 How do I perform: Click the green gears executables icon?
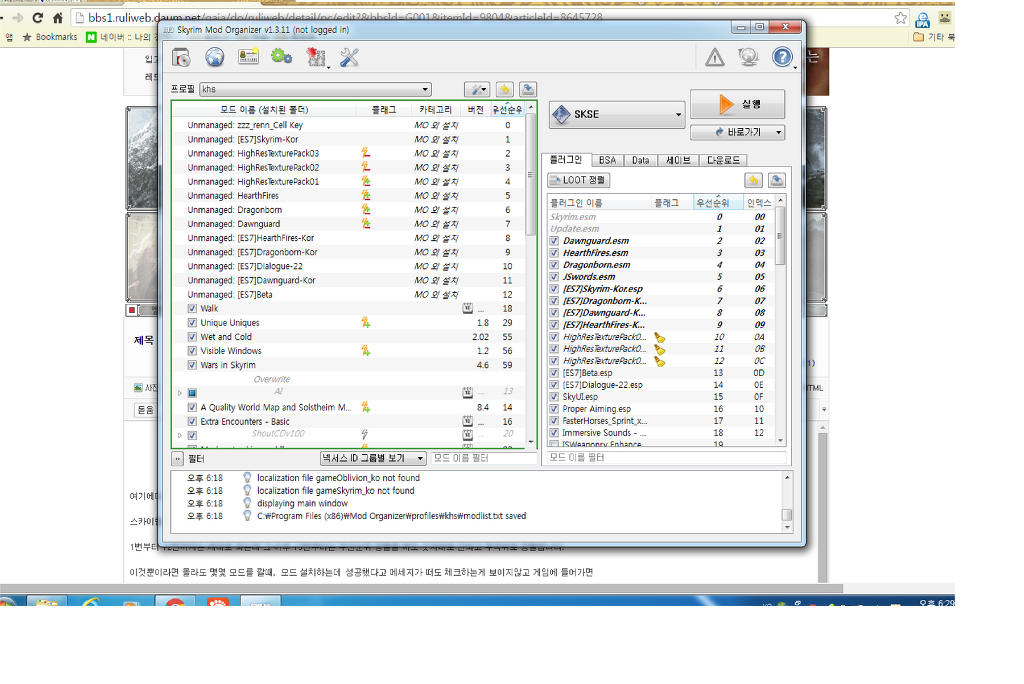click(281, 57)
